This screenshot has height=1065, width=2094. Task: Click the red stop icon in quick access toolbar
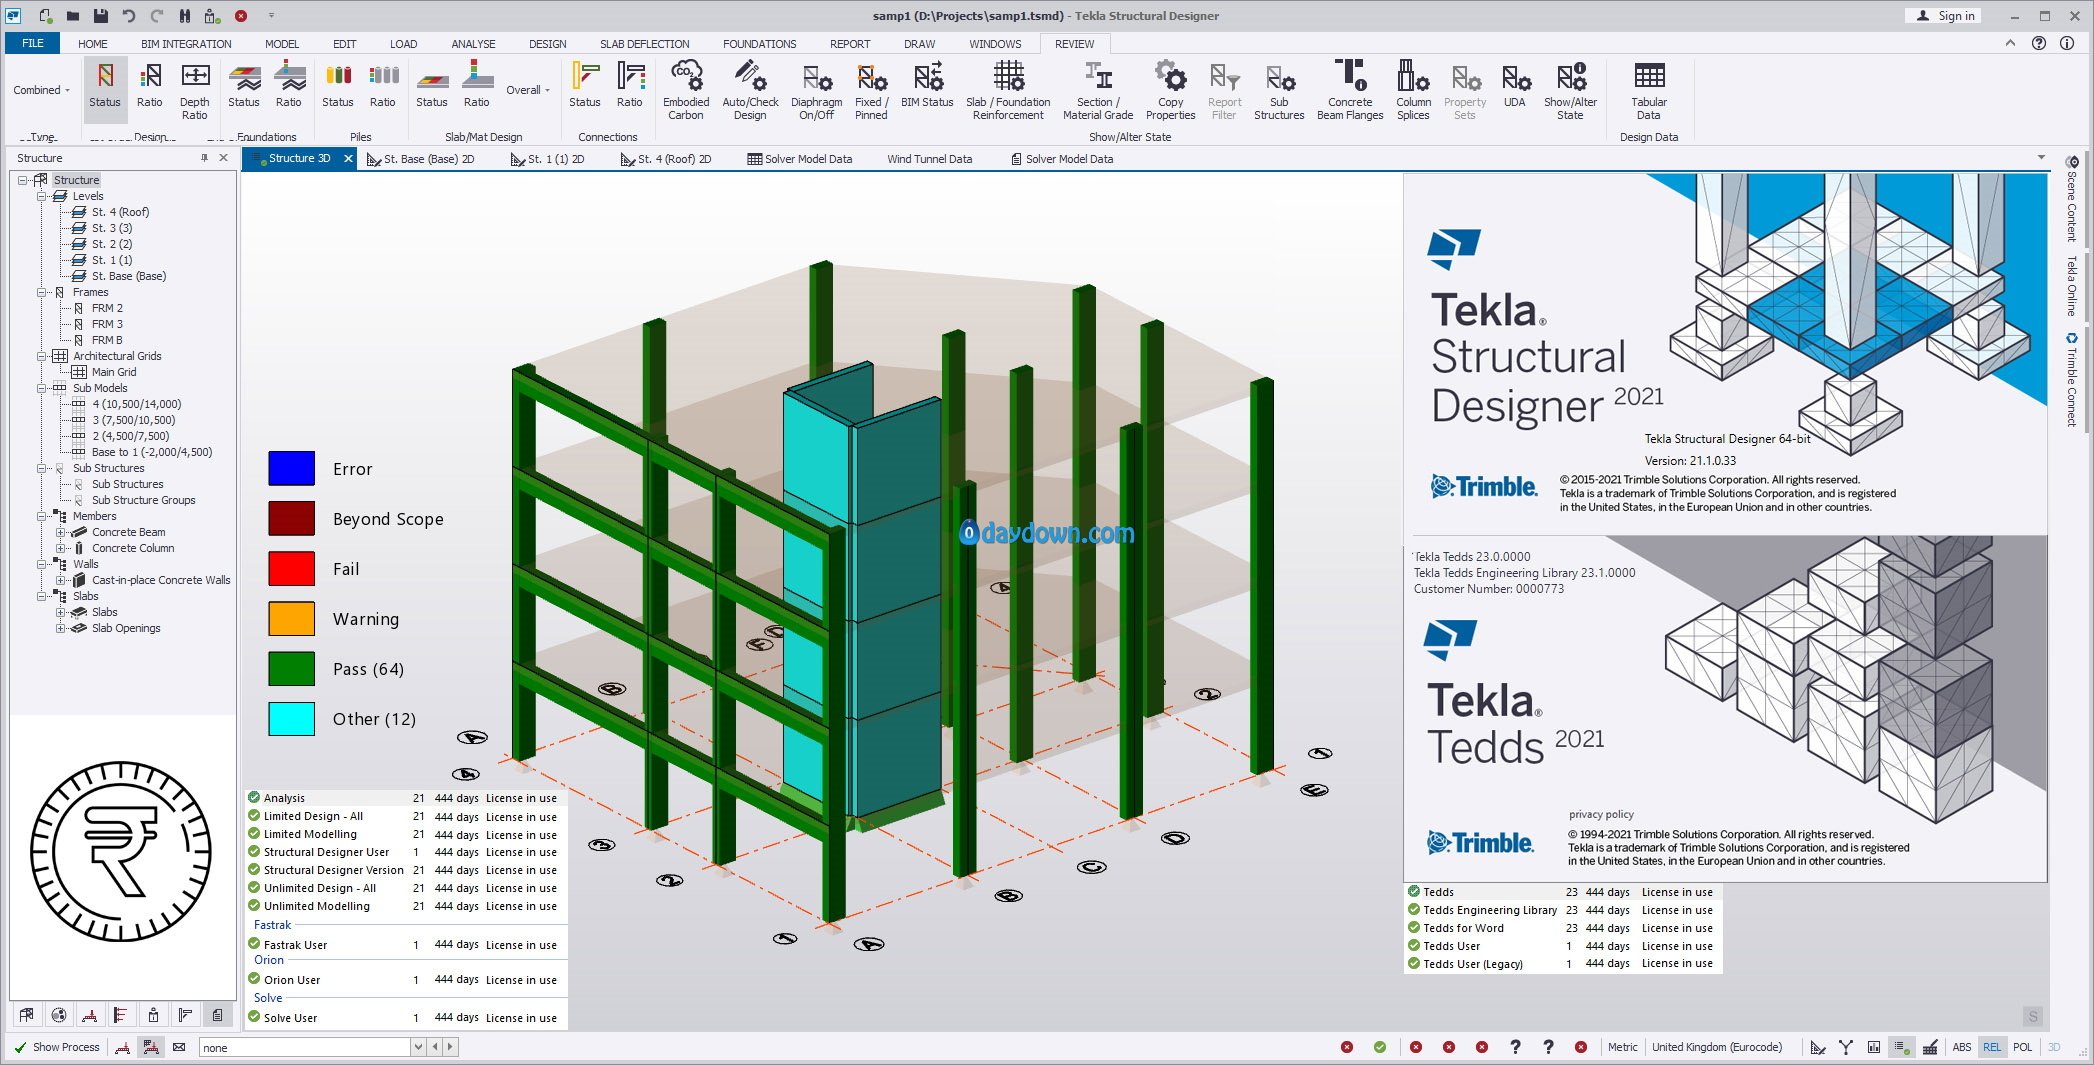[241, 16]
